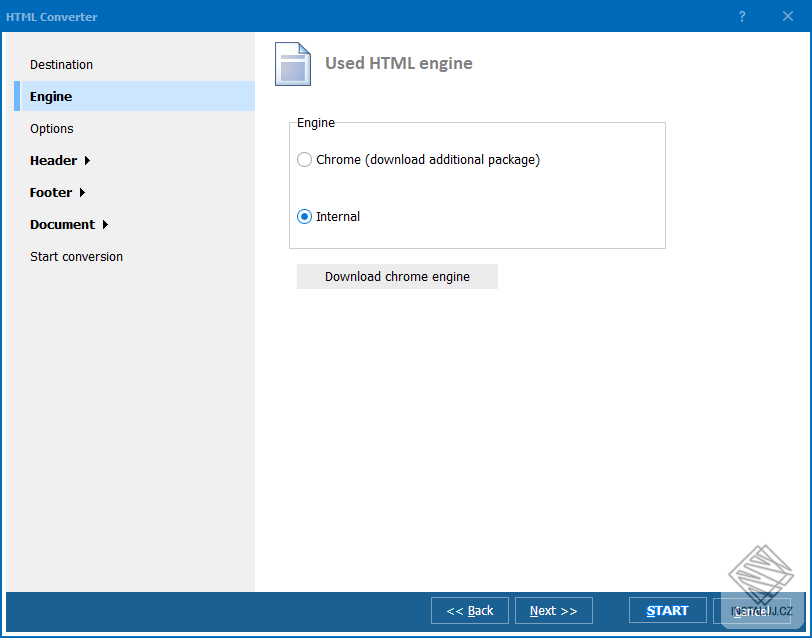Click the HTML document page icon
Image resolution: width=812 pixels, height=638 pixels.
pos(292,63)
